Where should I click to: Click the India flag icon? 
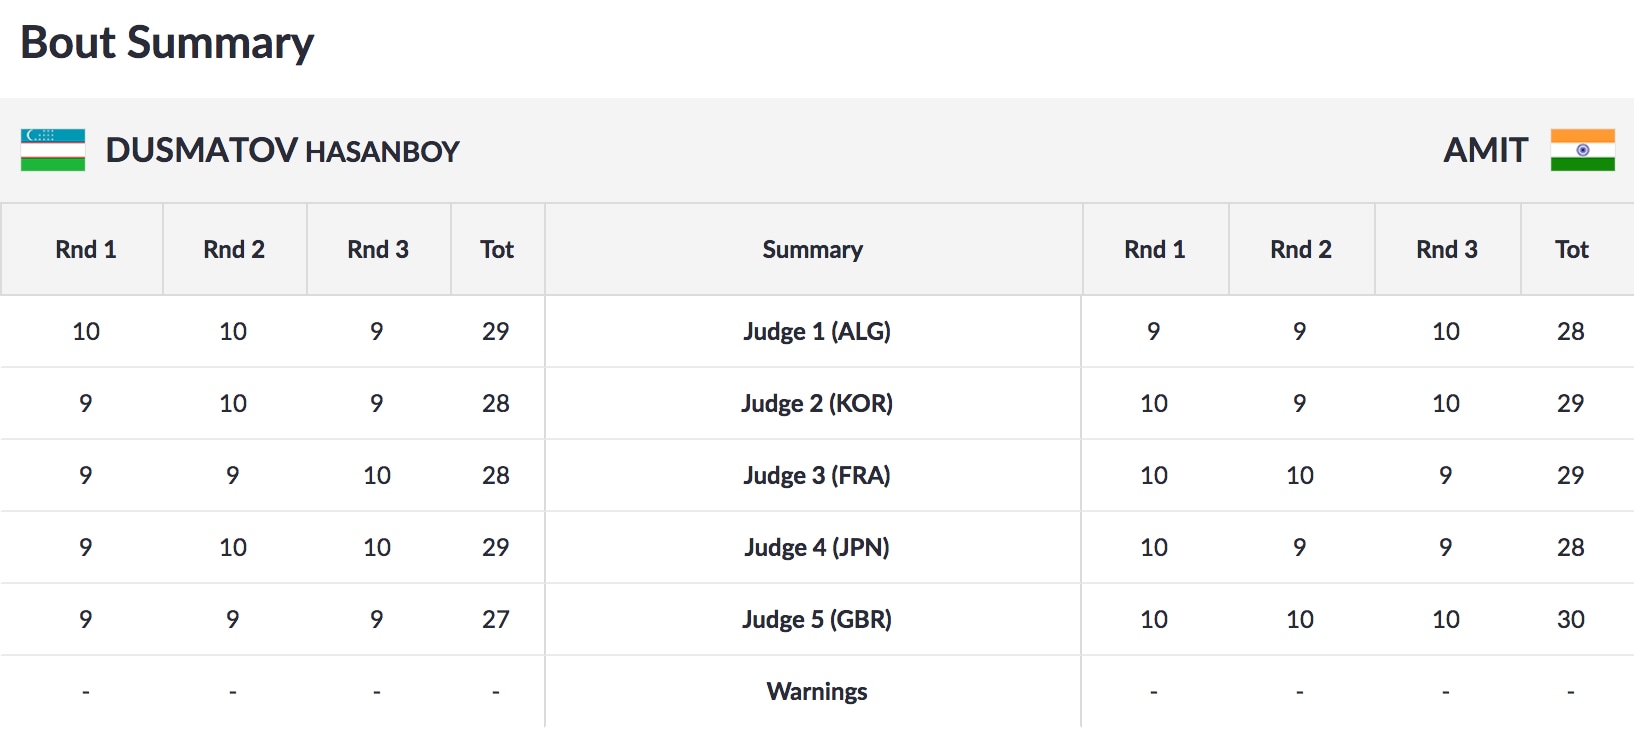[x=1582, y=150]
